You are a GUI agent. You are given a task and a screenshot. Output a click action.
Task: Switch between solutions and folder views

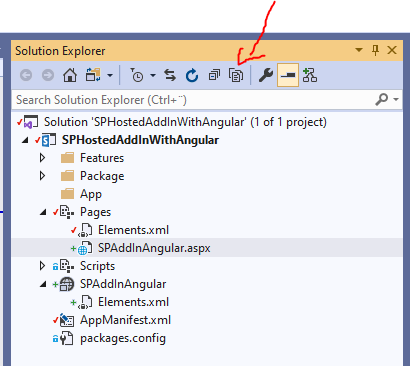pos(93,75)
